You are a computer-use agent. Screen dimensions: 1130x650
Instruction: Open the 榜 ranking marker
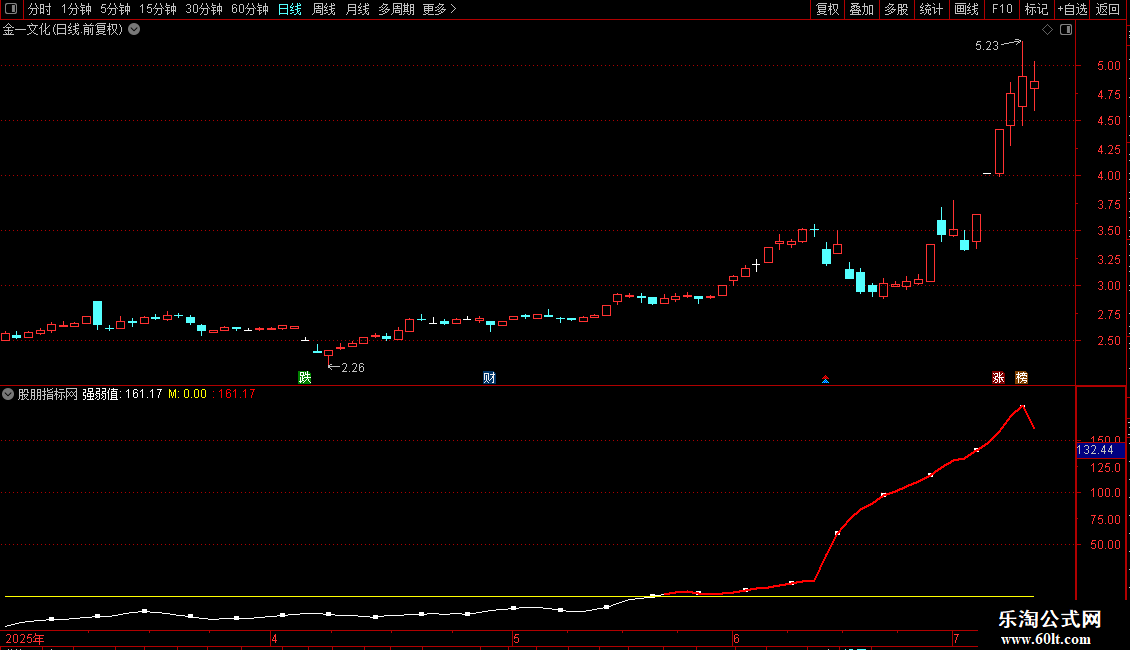1021,378
